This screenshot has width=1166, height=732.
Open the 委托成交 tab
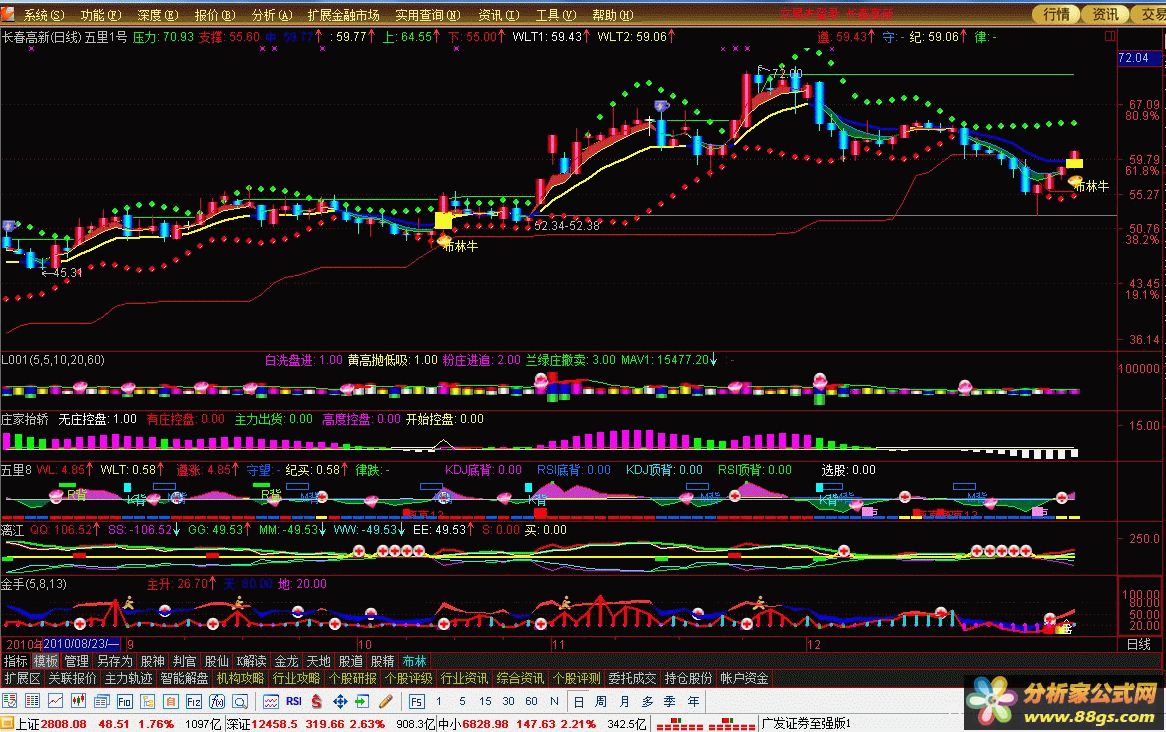point(632,678)
